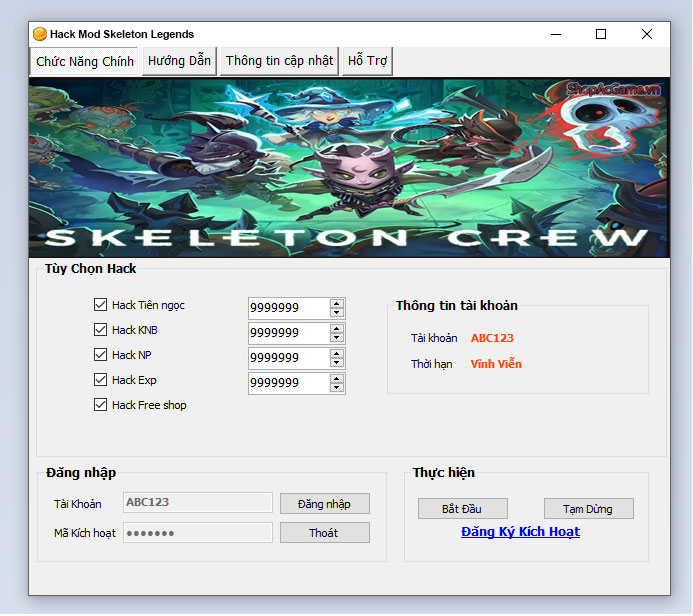Viewport: 693px width, 616px height.
Task: Open the Thông tin cập nhật tab
Action: click(279, 61)
